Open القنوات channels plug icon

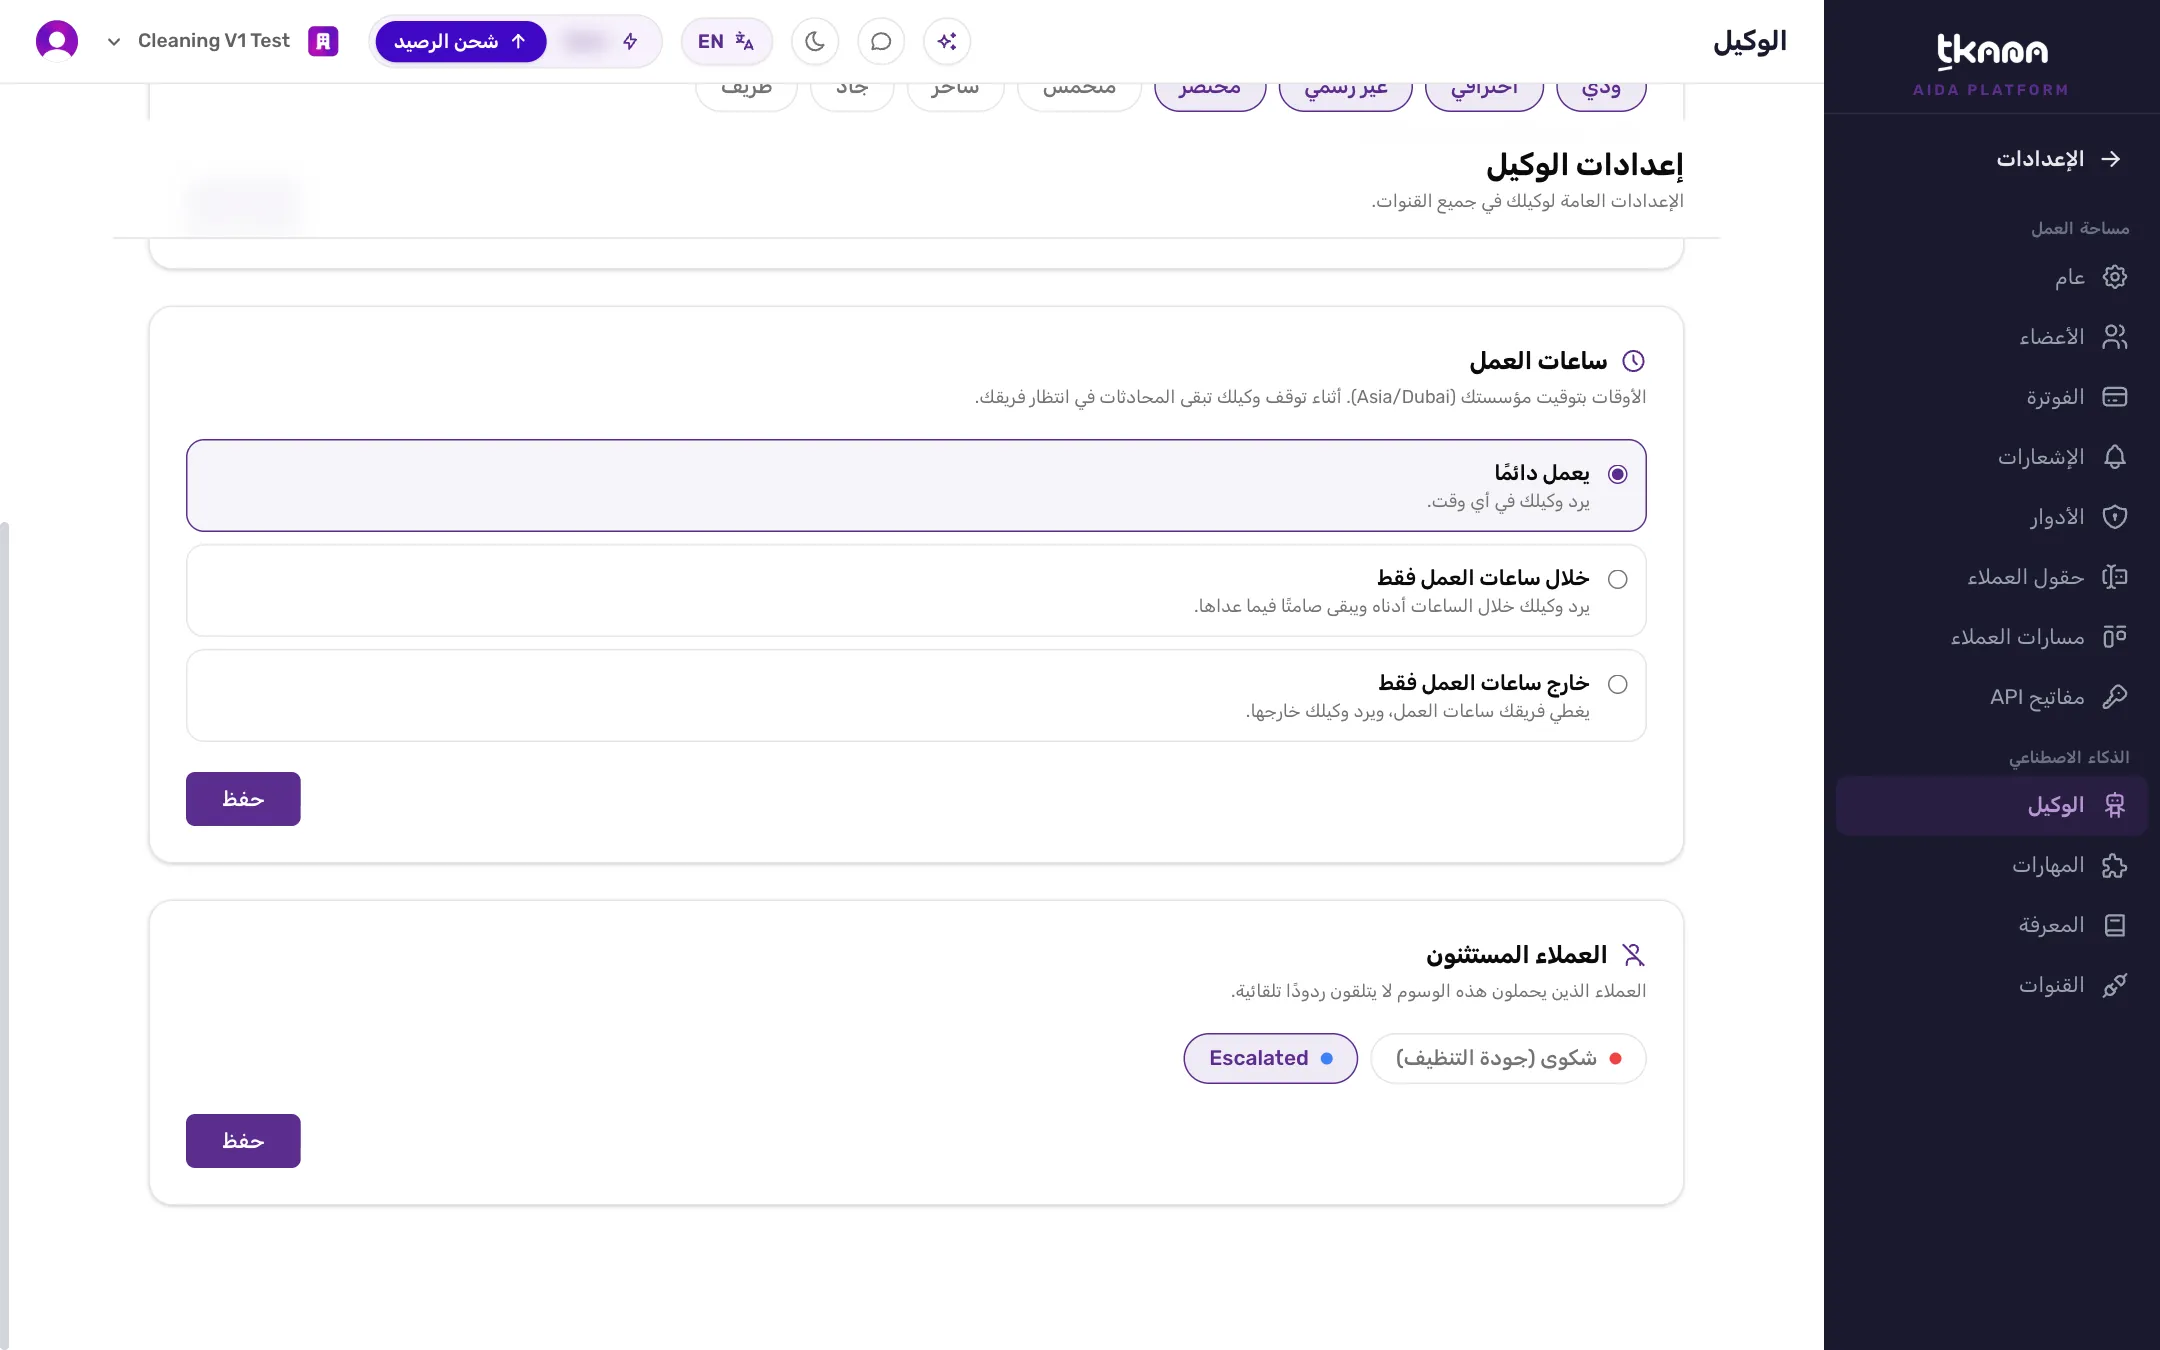(2114, 986)
